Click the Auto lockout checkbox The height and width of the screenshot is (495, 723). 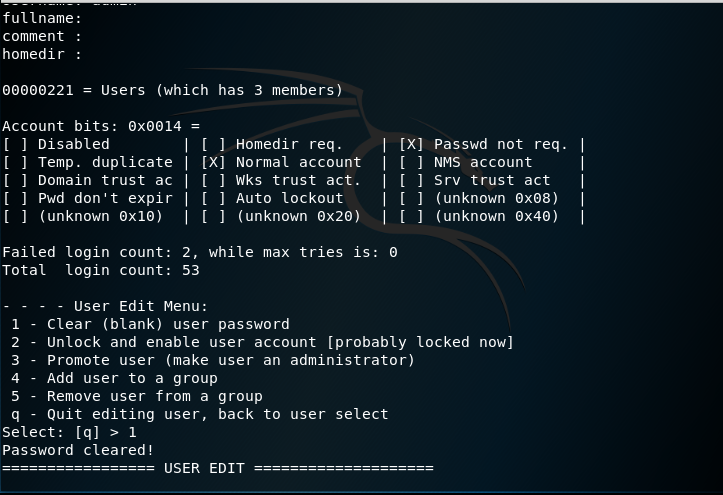[x=214, y=198]
